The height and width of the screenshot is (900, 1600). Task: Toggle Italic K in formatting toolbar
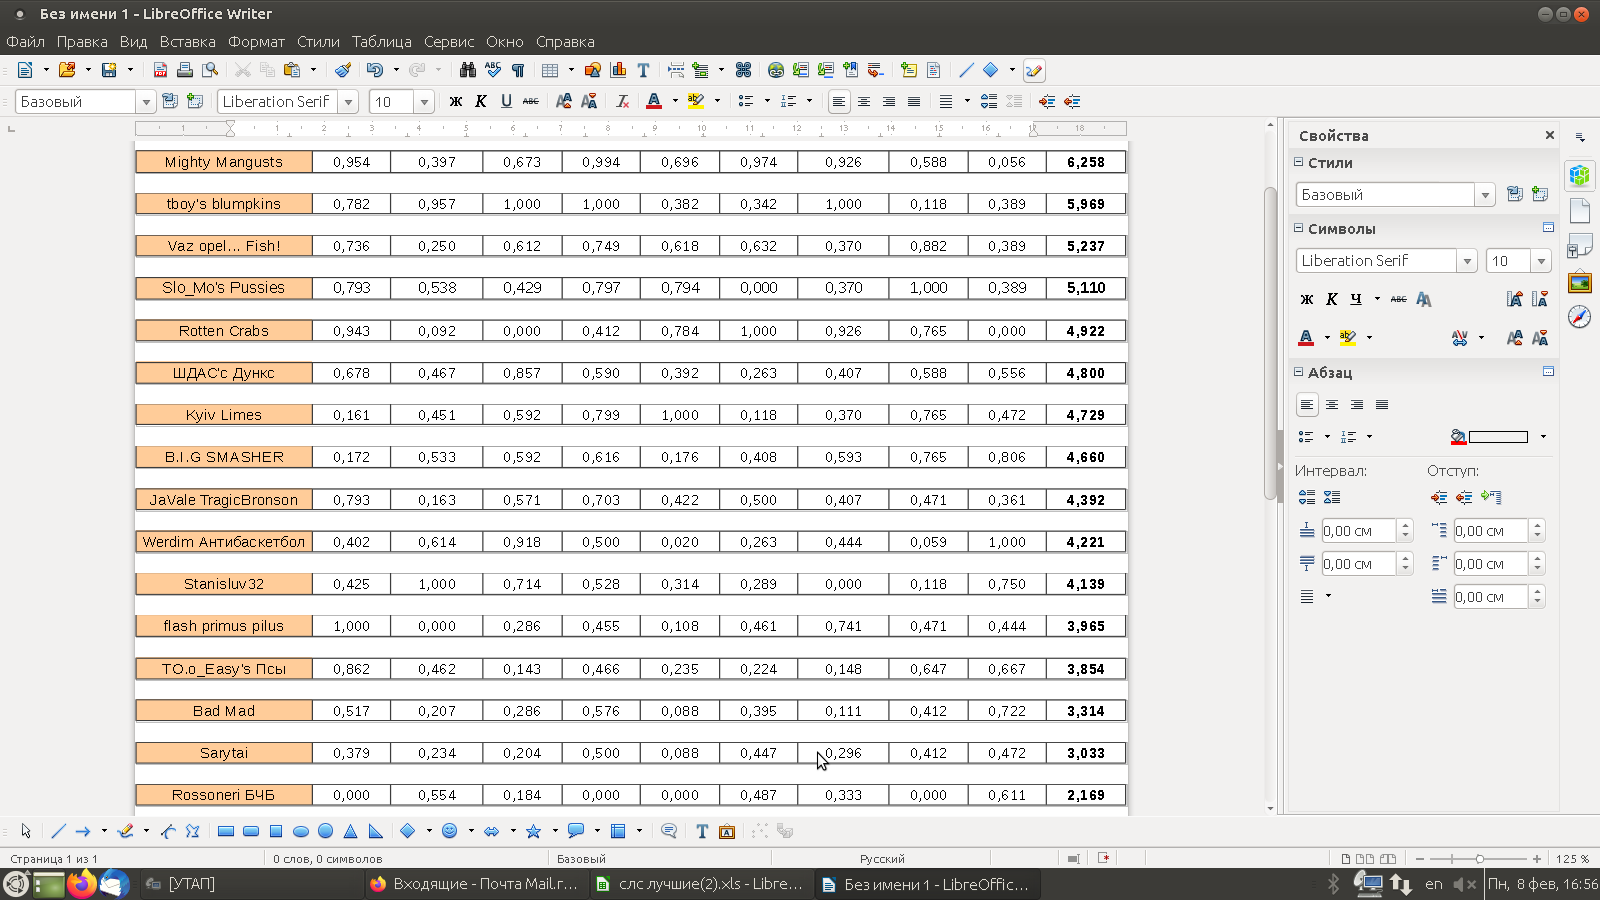[481, 101]
